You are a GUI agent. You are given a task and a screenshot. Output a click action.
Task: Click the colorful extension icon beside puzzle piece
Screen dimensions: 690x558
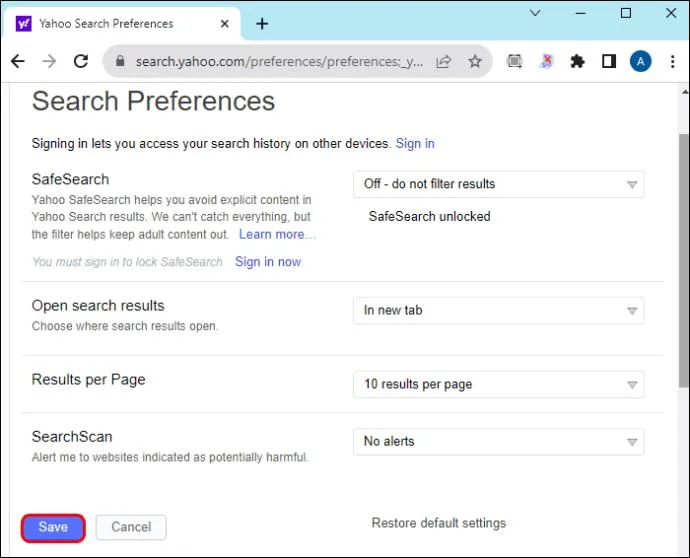tap(546, 61)
